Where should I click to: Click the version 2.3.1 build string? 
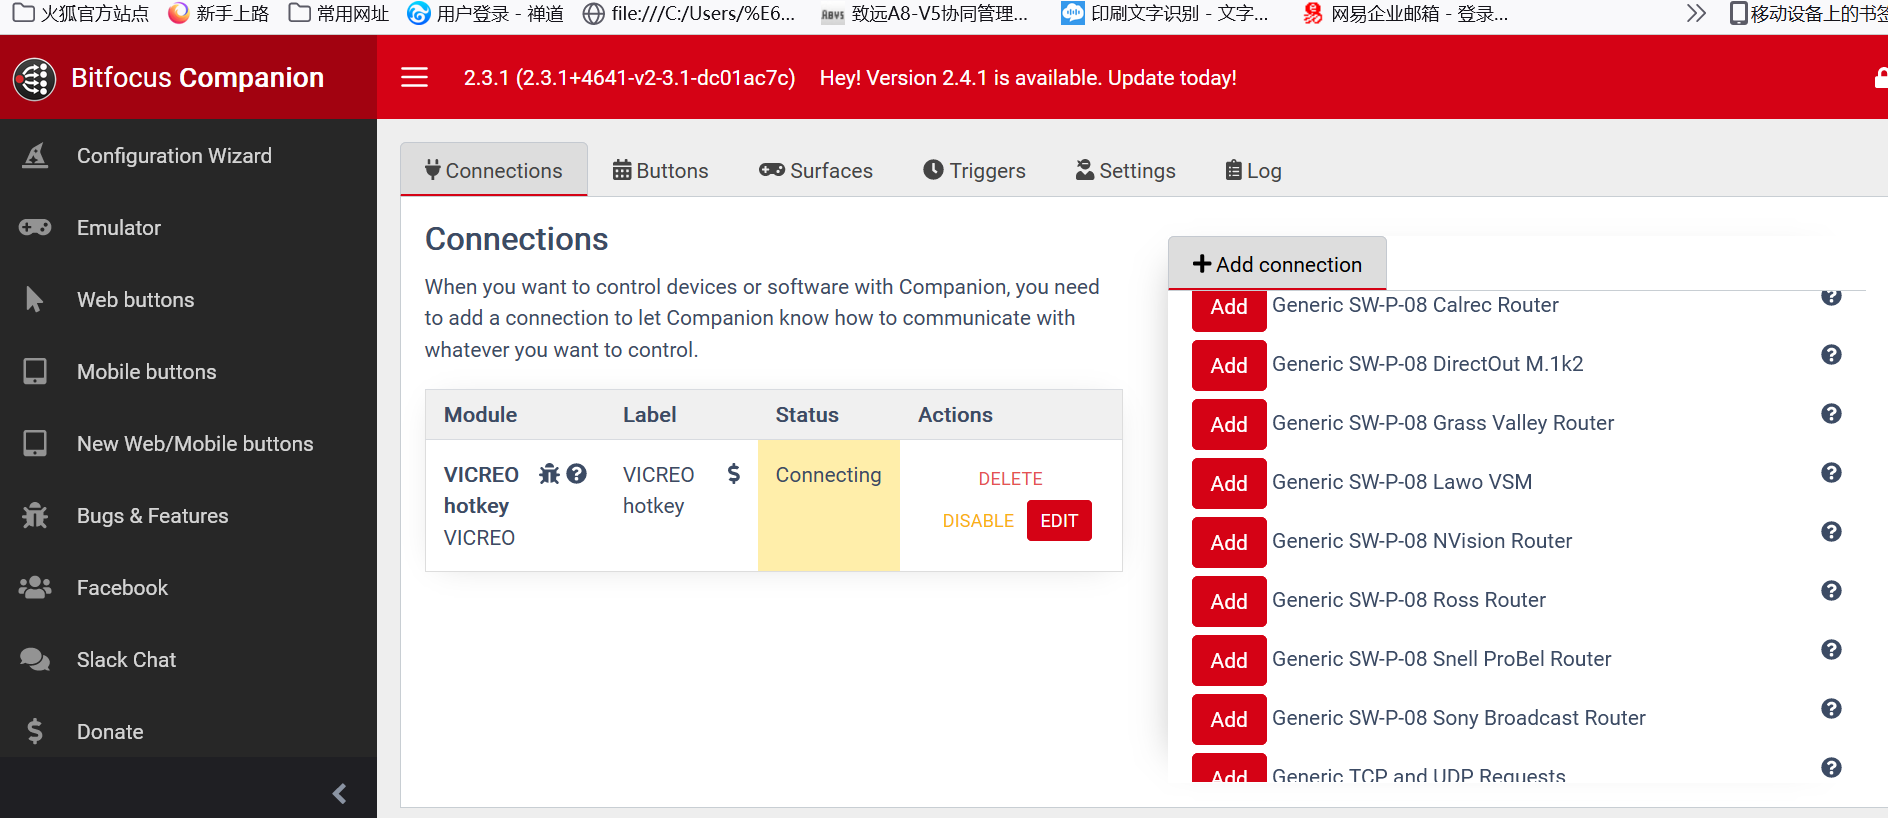click(x=629, y=78)
